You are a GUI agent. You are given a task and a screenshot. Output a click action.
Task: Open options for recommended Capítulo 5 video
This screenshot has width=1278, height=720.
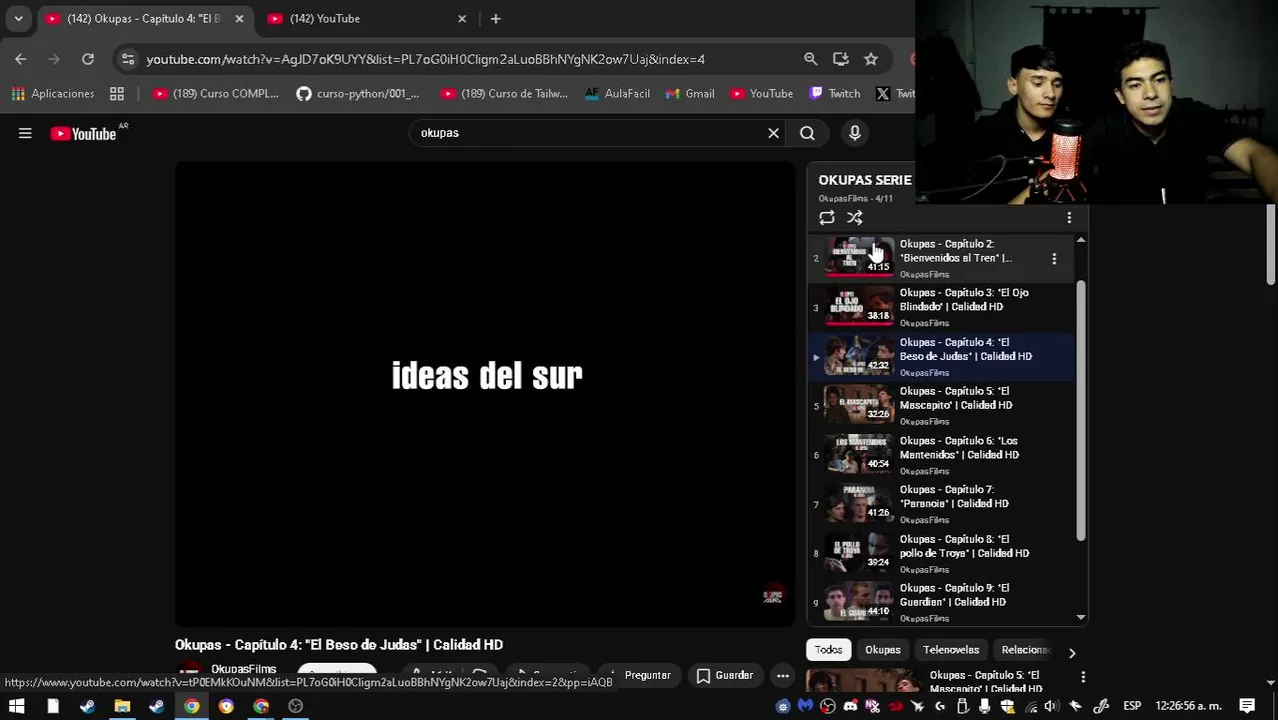click(x=1082, y=678)
